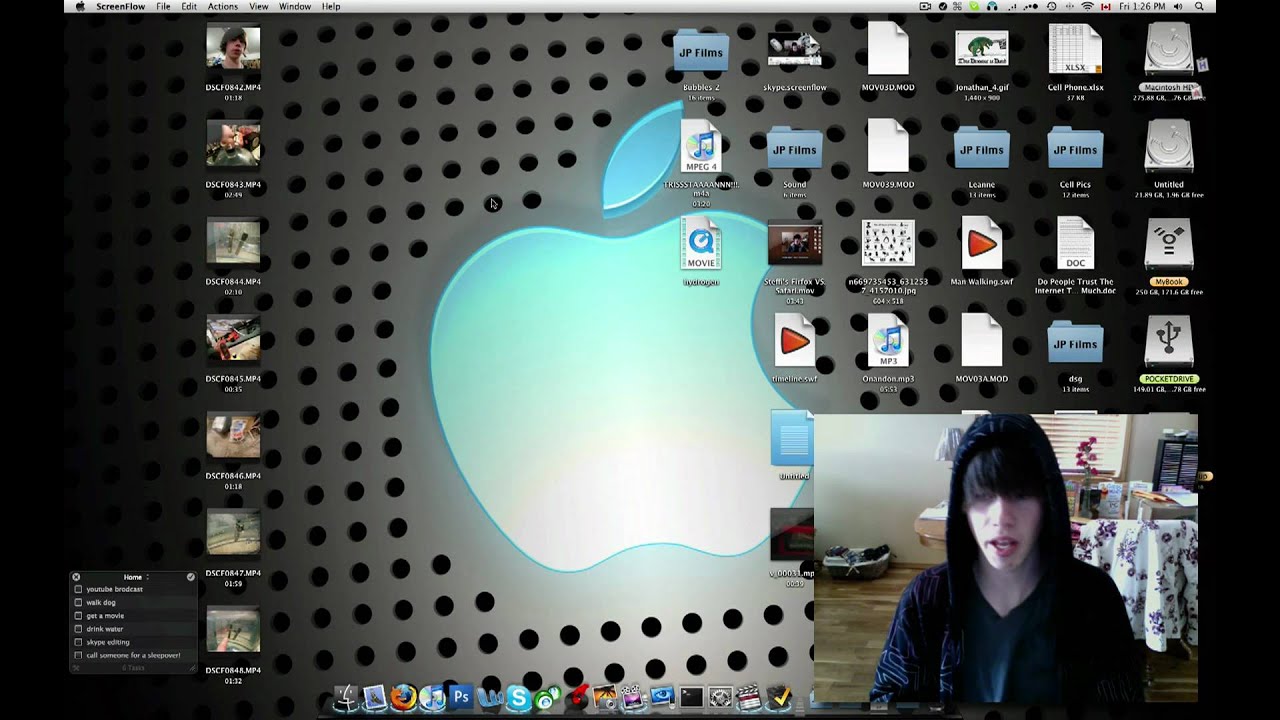Open Skype from the dock

[518, 697]
